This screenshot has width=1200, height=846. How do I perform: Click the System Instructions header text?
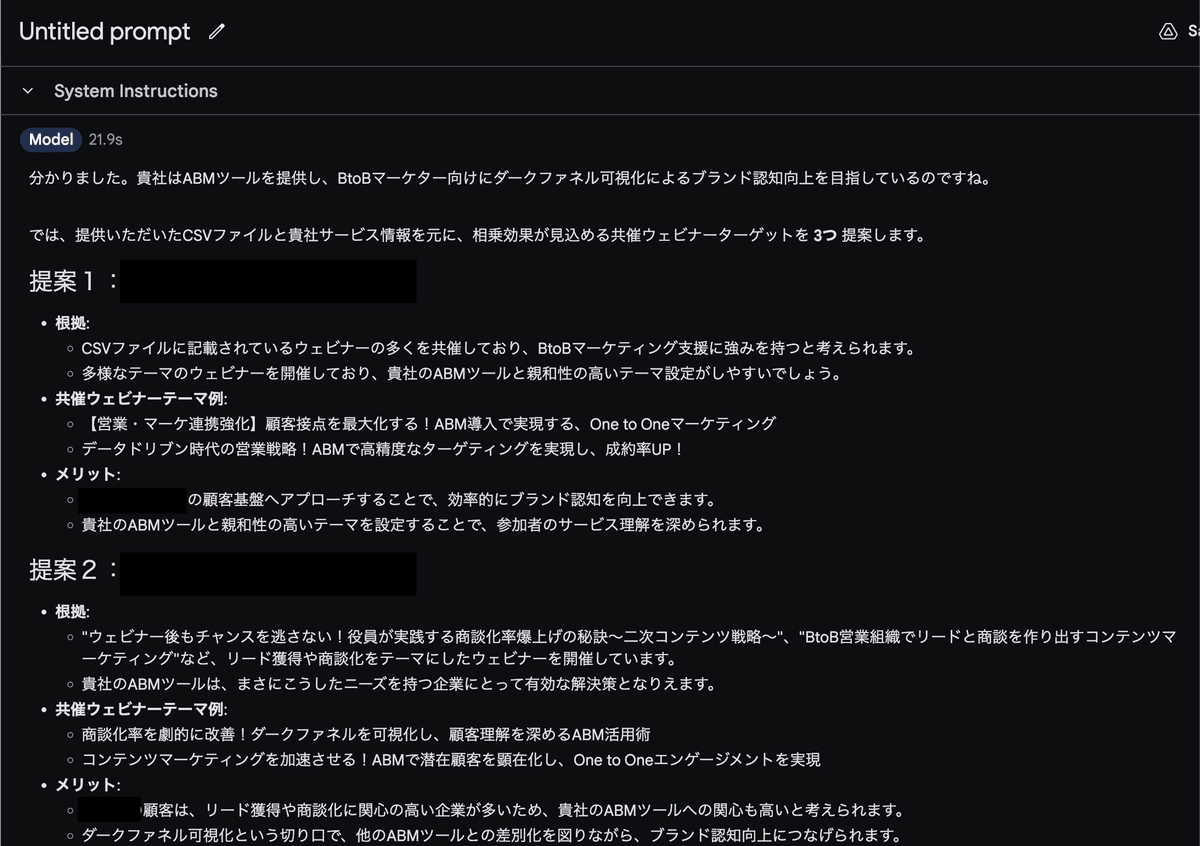135,91
